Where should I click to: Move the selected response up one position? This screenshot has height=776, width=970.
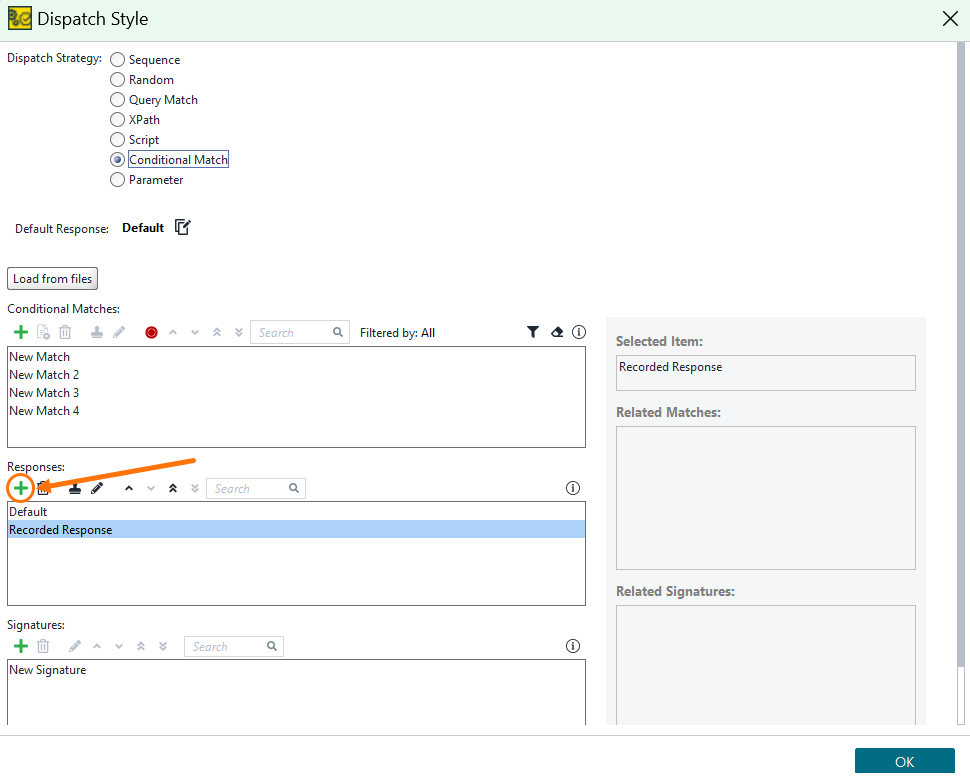128,488
